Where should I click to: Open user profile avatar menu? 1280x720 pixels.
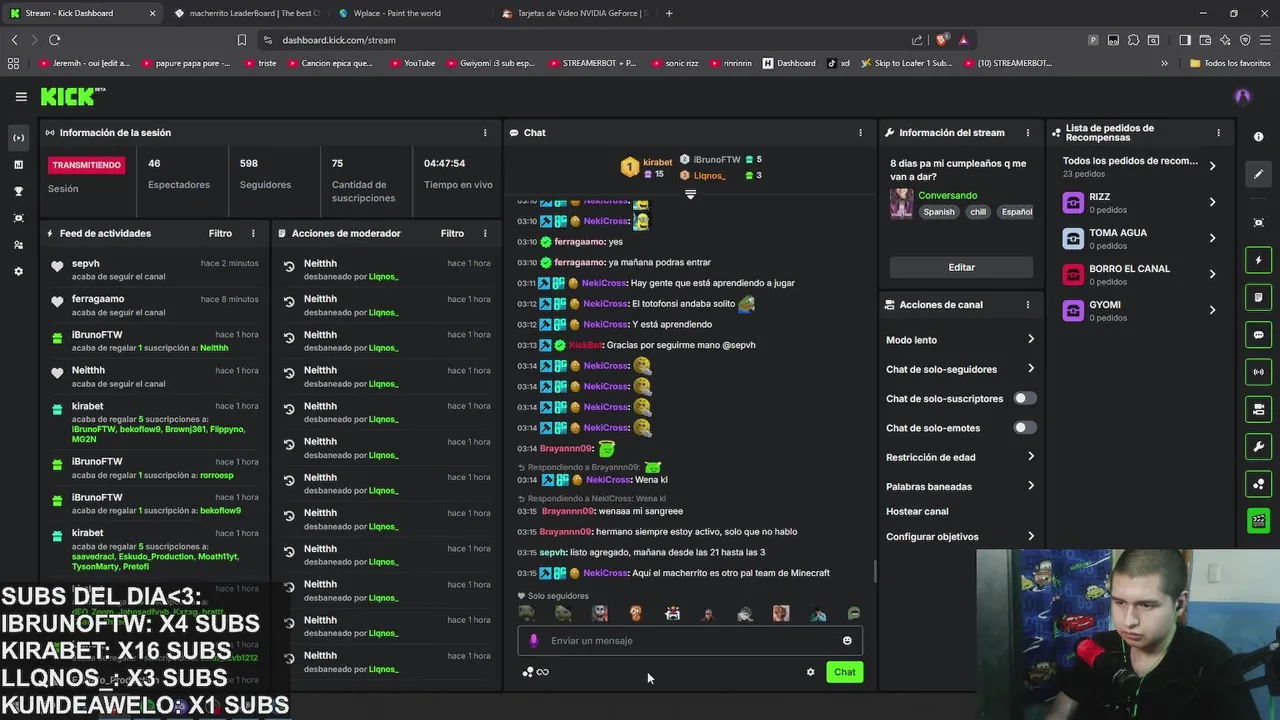(1243, 96)
